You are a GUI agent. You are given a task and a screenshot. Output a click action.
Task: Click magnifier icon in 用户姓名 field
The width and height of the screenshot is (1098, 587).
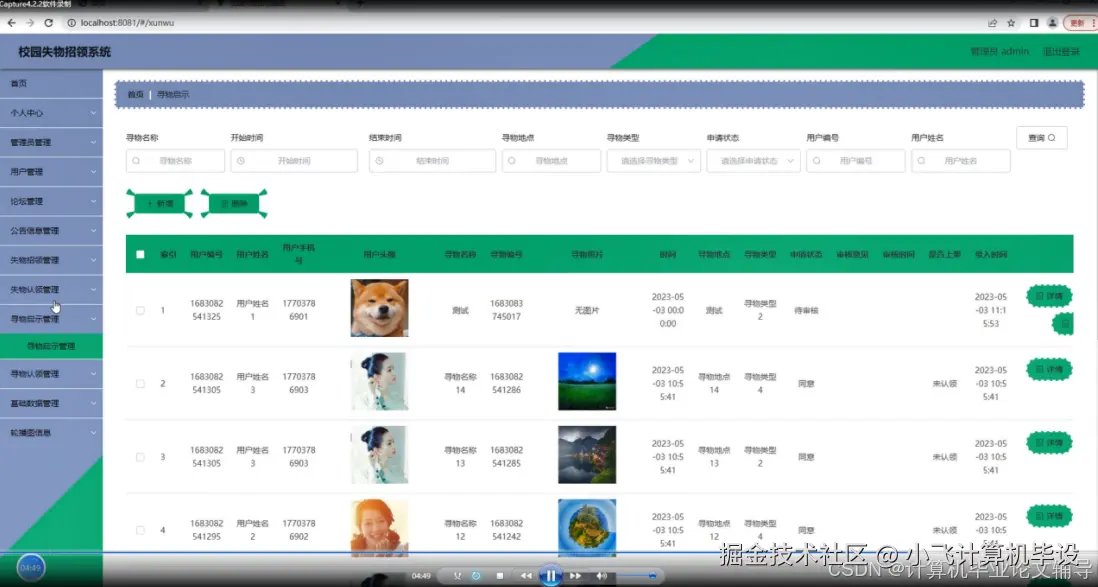pos(922,160)
